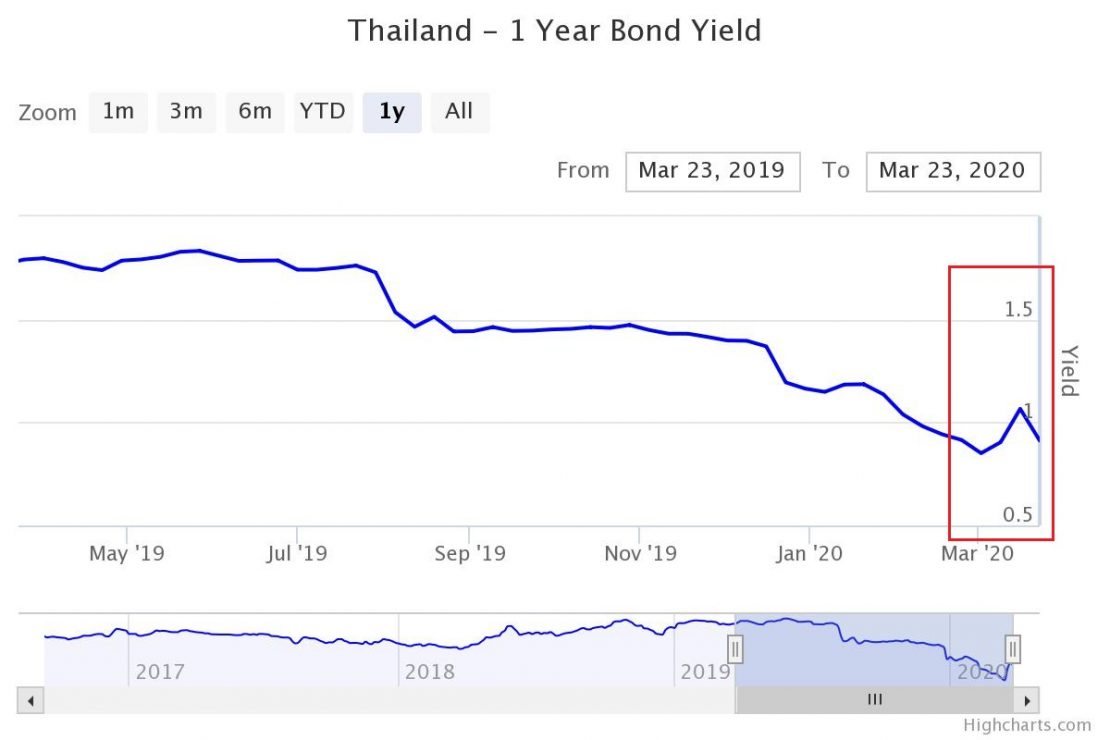Click the scrollbar left arrow
The width and height of the screenshot is (1110, 740).
click(29, 700)
